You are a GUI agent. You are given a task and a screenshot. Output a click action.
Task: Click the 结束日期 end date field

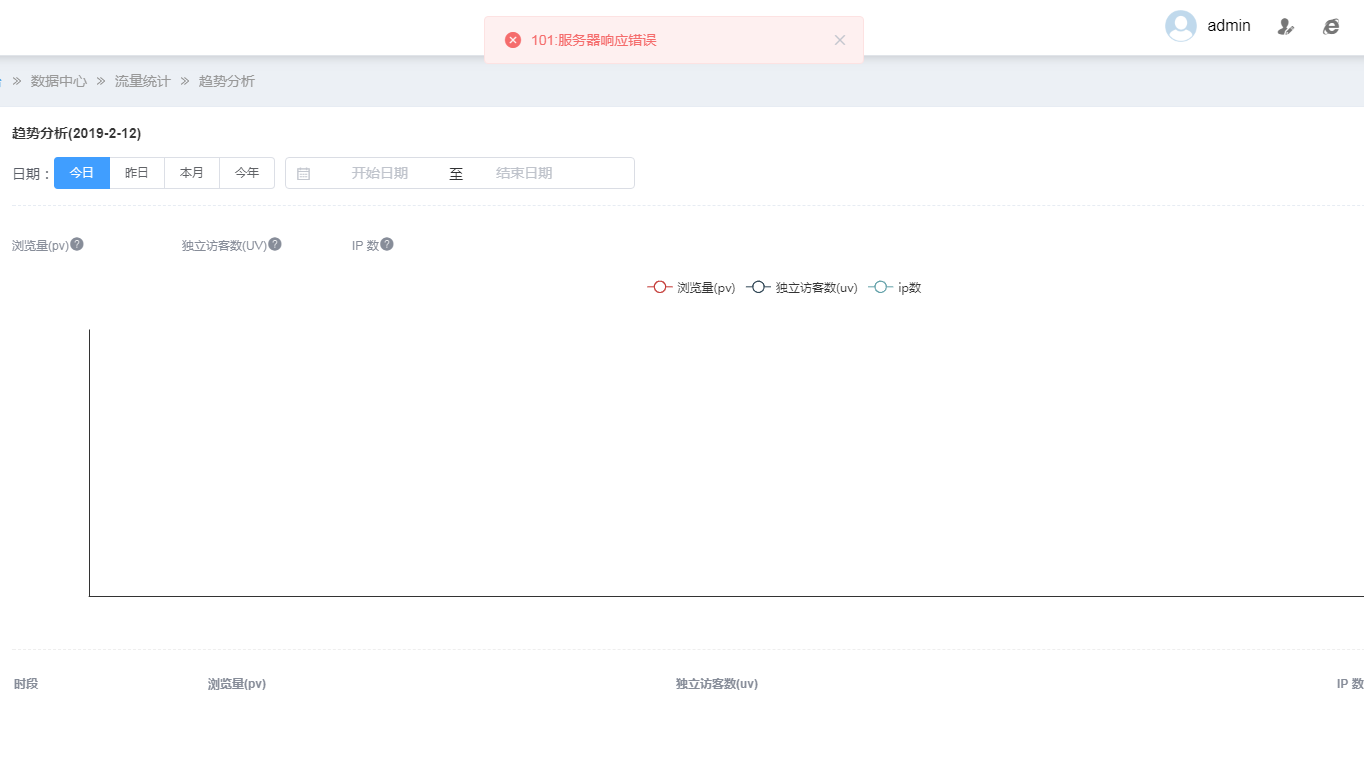coord(524,173)
